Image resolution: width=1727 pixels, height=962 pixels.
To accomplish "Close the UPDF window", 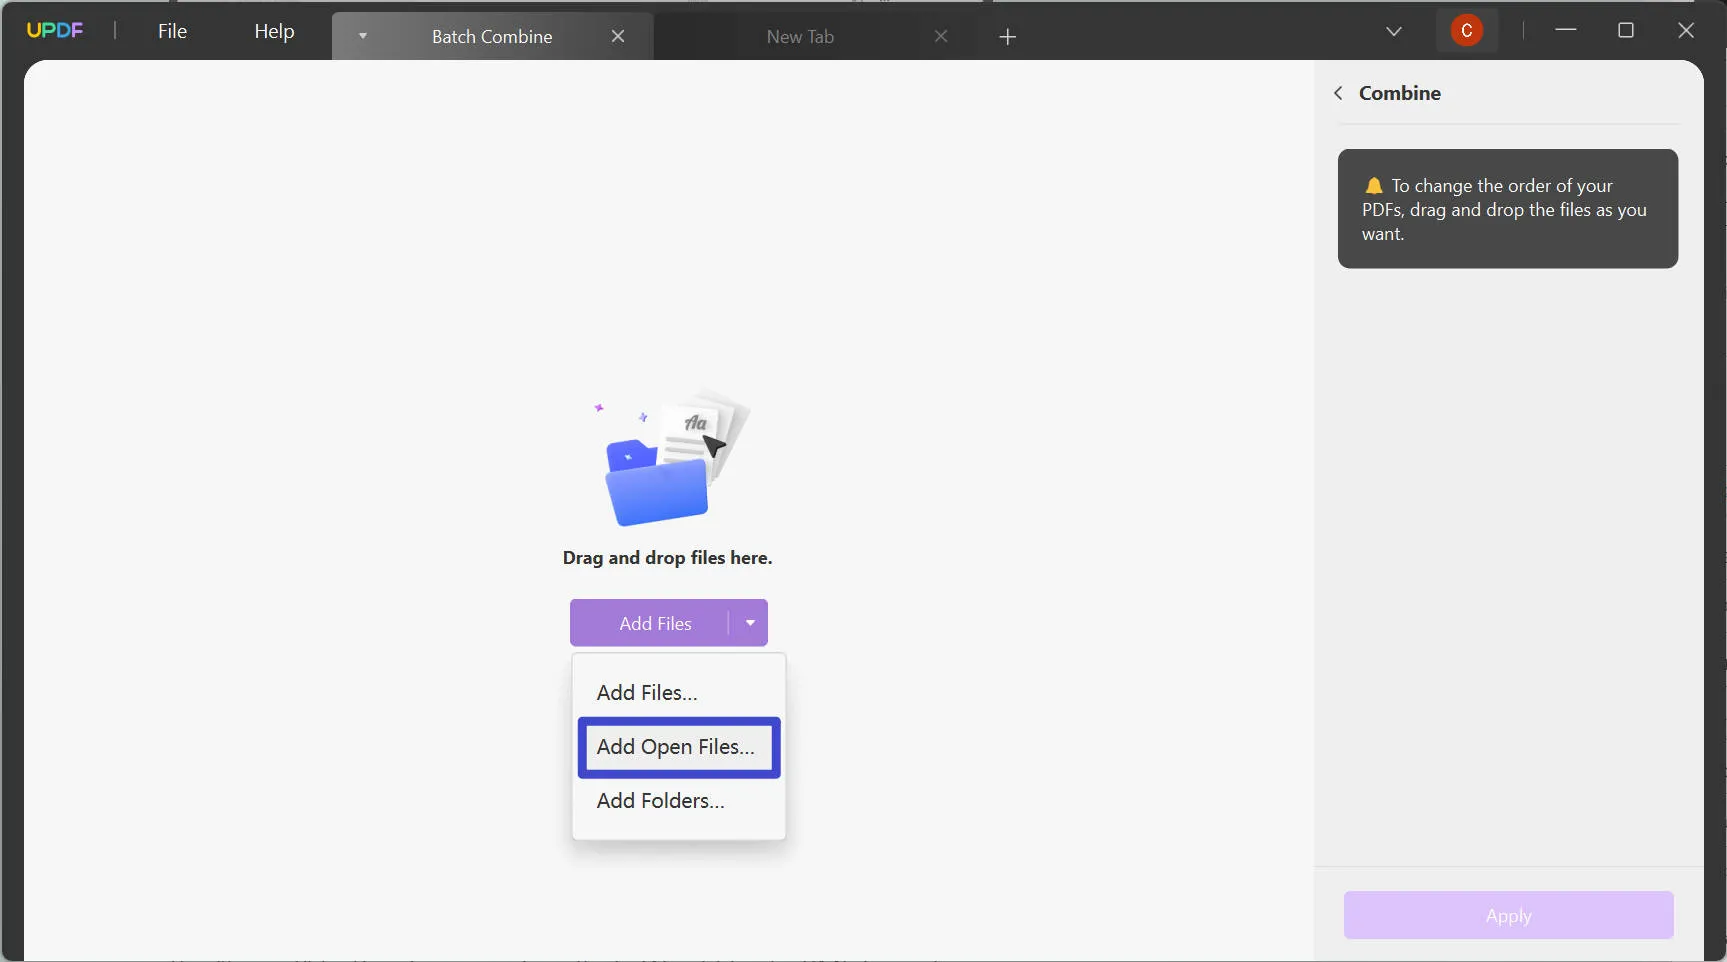I will (1686, 30).
